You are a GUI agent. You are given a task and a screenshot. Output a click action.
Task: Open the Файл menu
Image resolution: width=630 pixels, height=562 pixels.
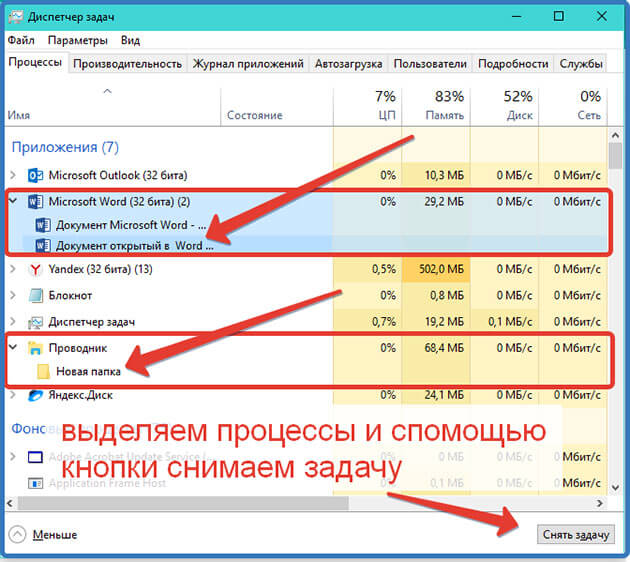click(x=21, y=40)
